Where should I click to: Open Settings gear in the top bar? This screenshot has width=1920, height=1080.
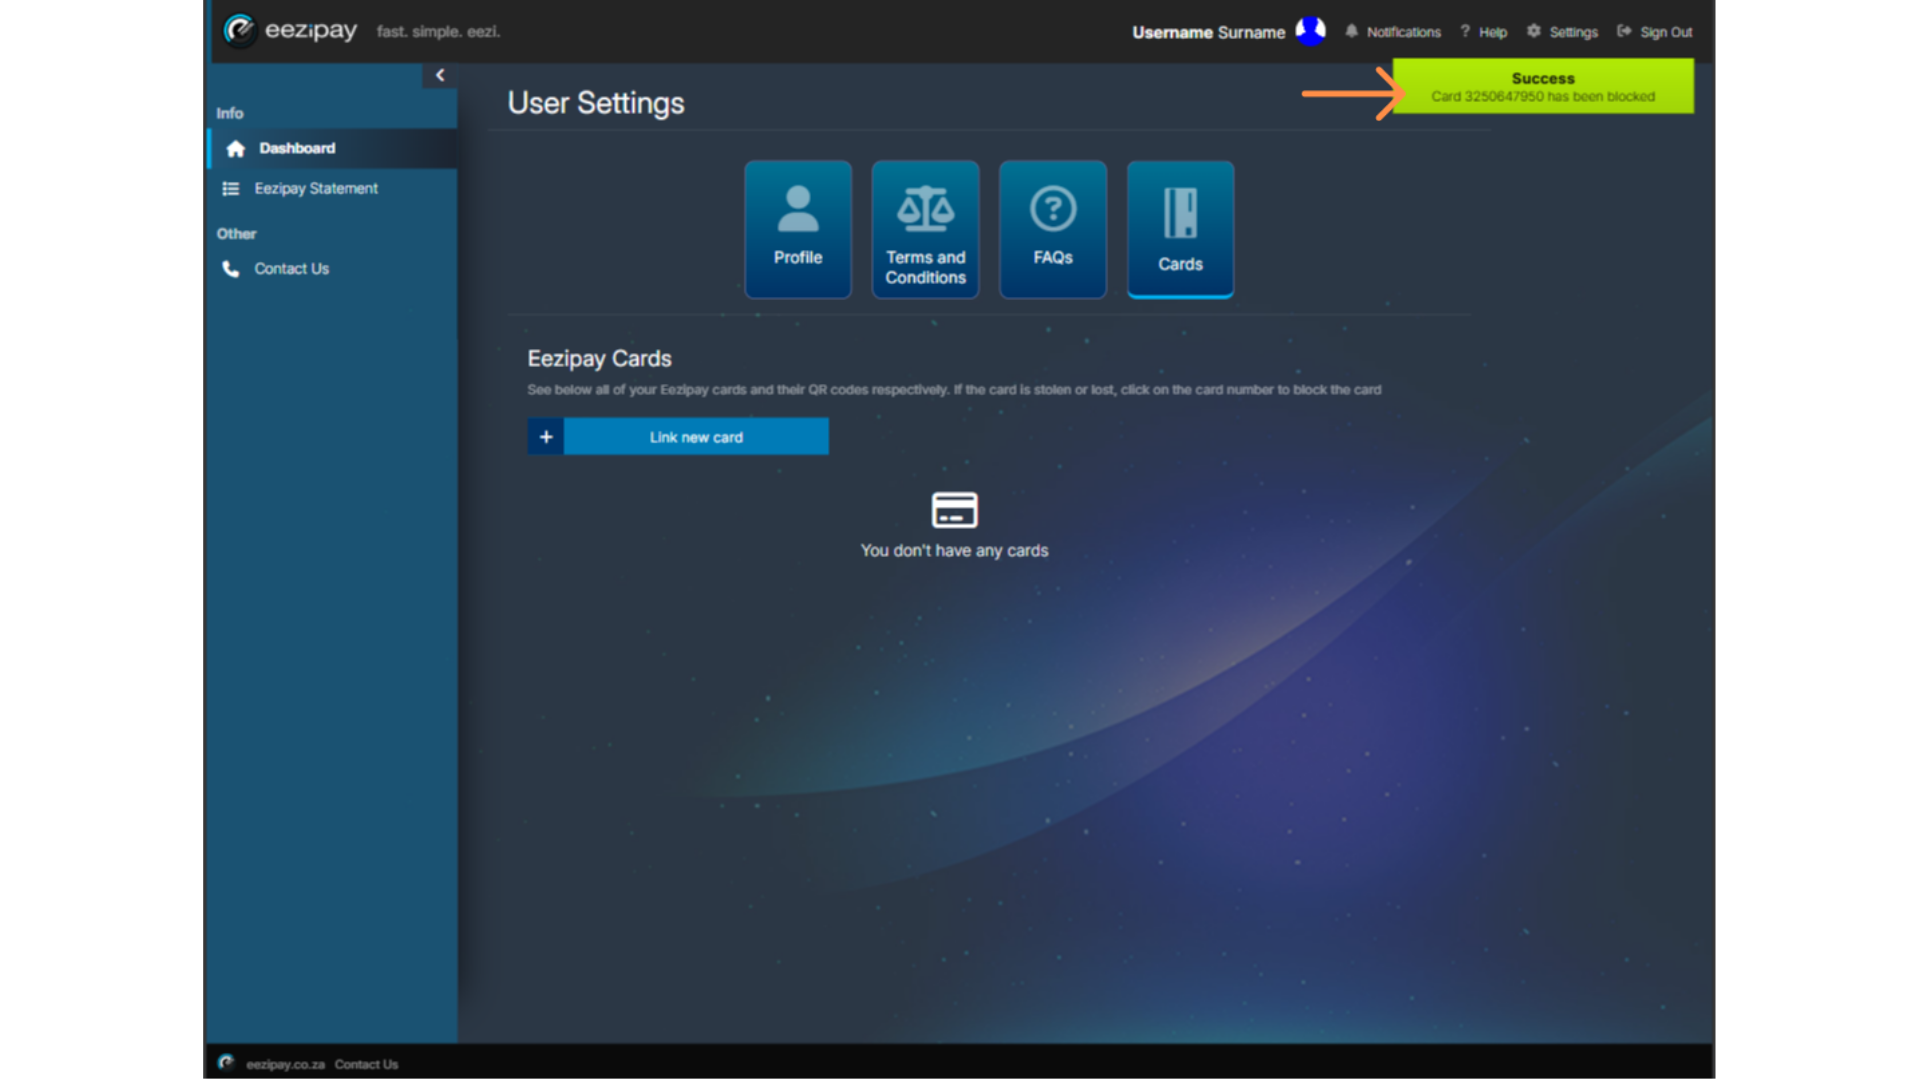1562,32
